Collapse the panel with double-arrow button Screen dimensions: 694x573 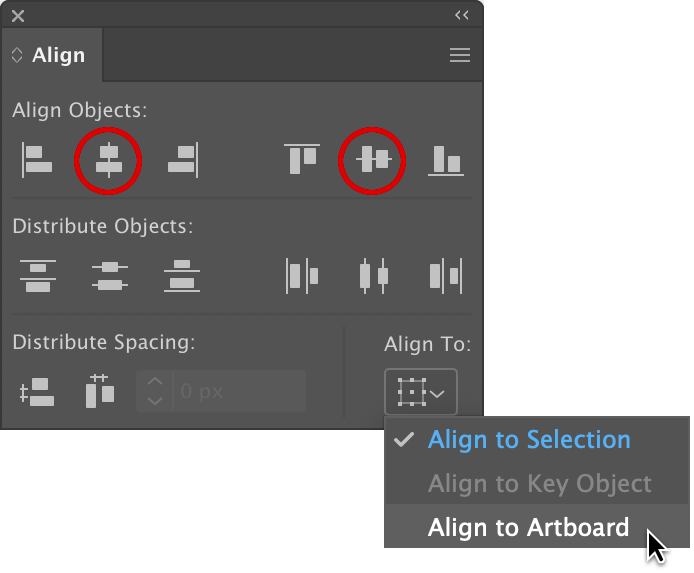[x=461, y=16]
